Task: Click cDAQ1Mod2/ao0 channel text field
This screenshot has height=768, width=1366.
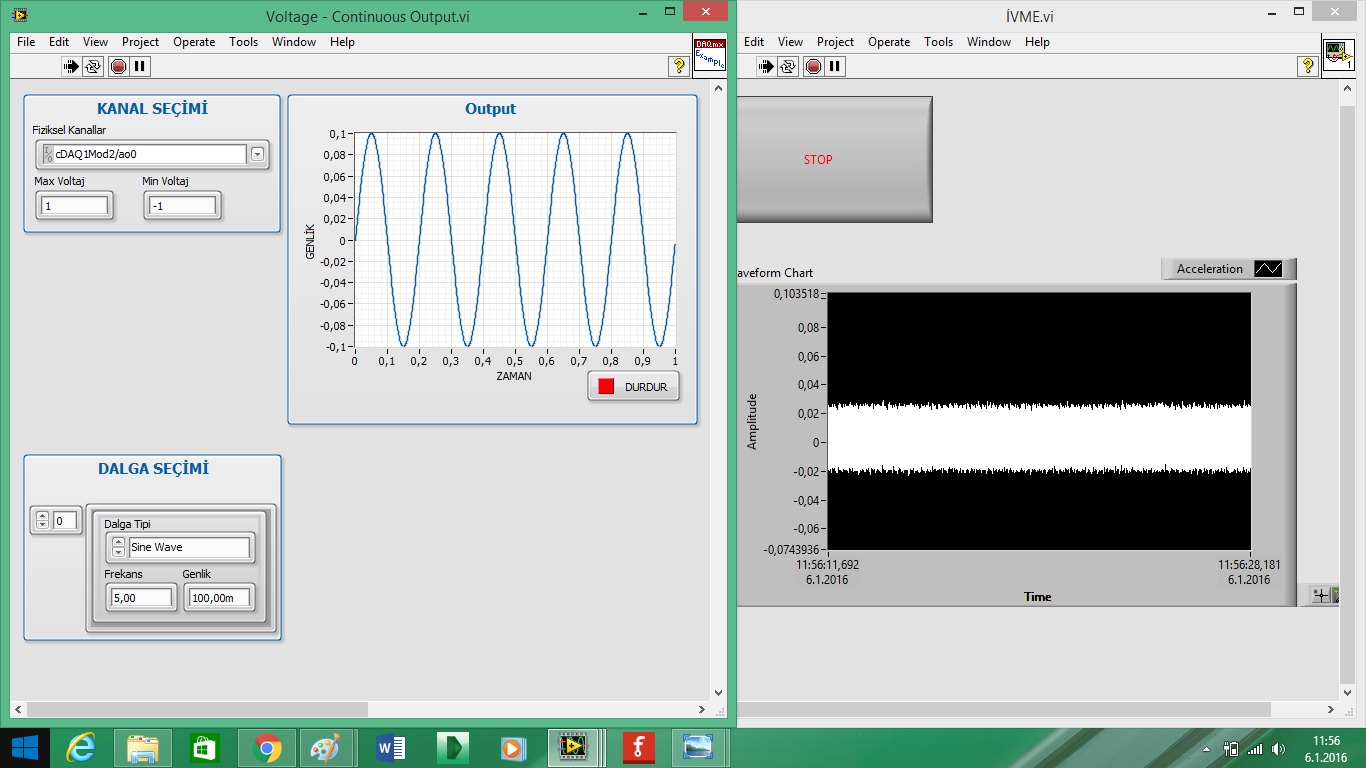Action: [149, 154]
